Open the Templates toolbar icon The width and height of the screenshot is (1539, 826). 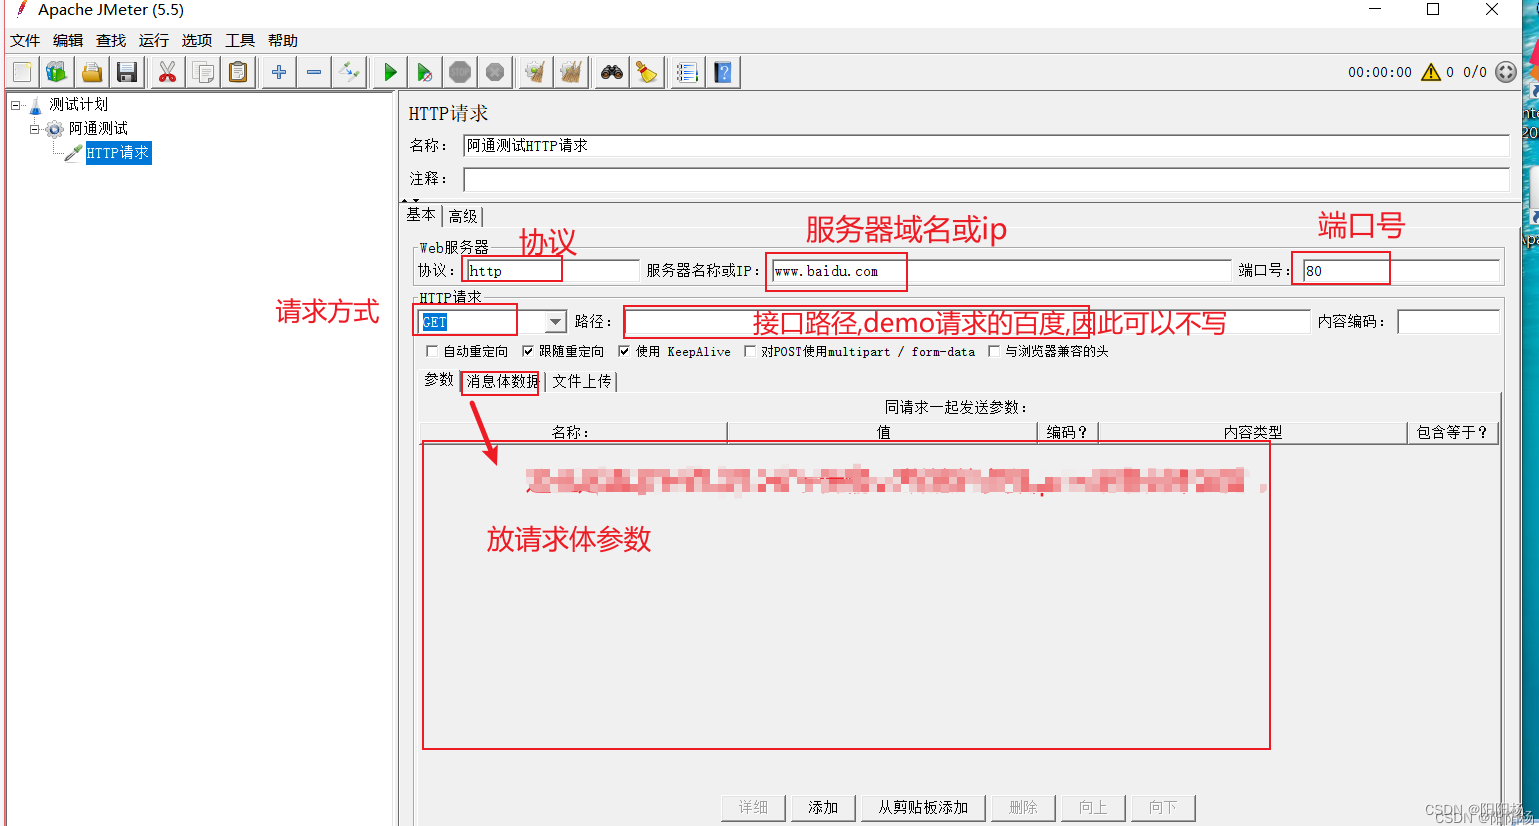(x=57, y=72)
